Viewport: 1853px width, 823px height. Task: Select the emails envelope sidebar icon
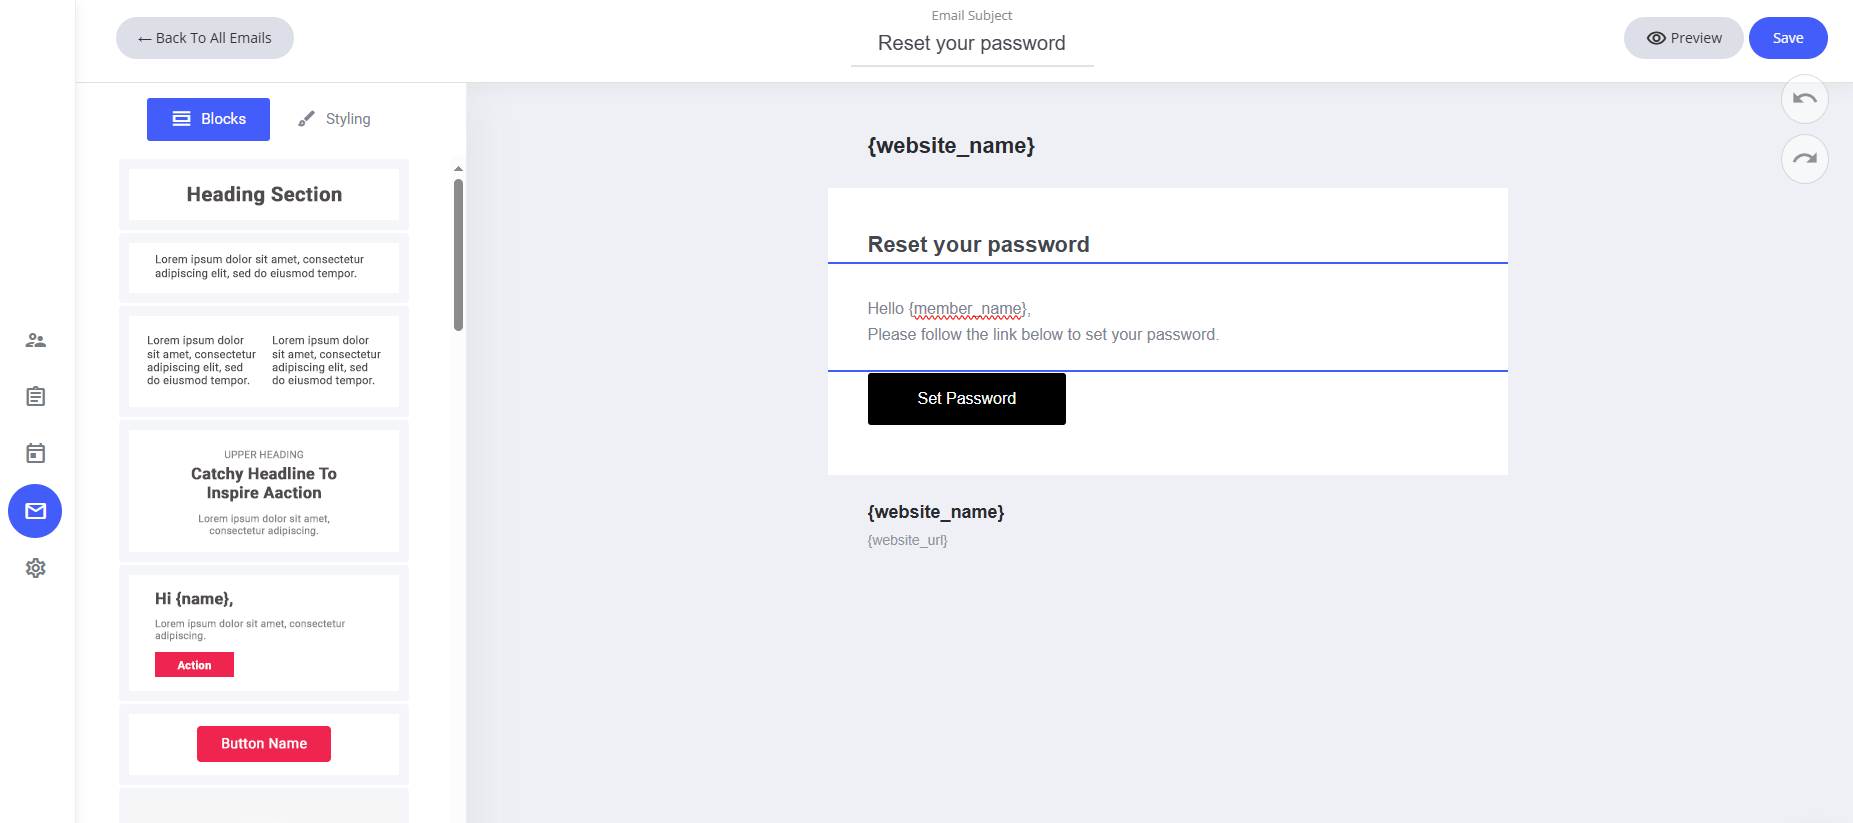36,511
